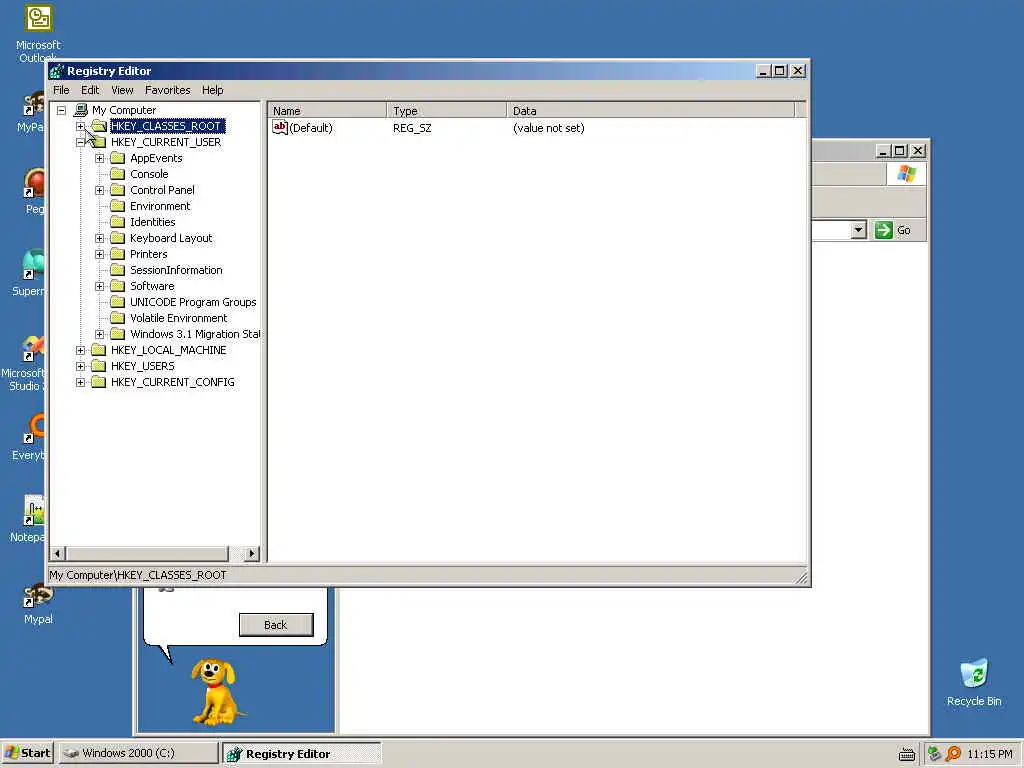Expand the HKEY_USERS hive
Screen dimensions: 1024x768
click(x=80, y=366)
